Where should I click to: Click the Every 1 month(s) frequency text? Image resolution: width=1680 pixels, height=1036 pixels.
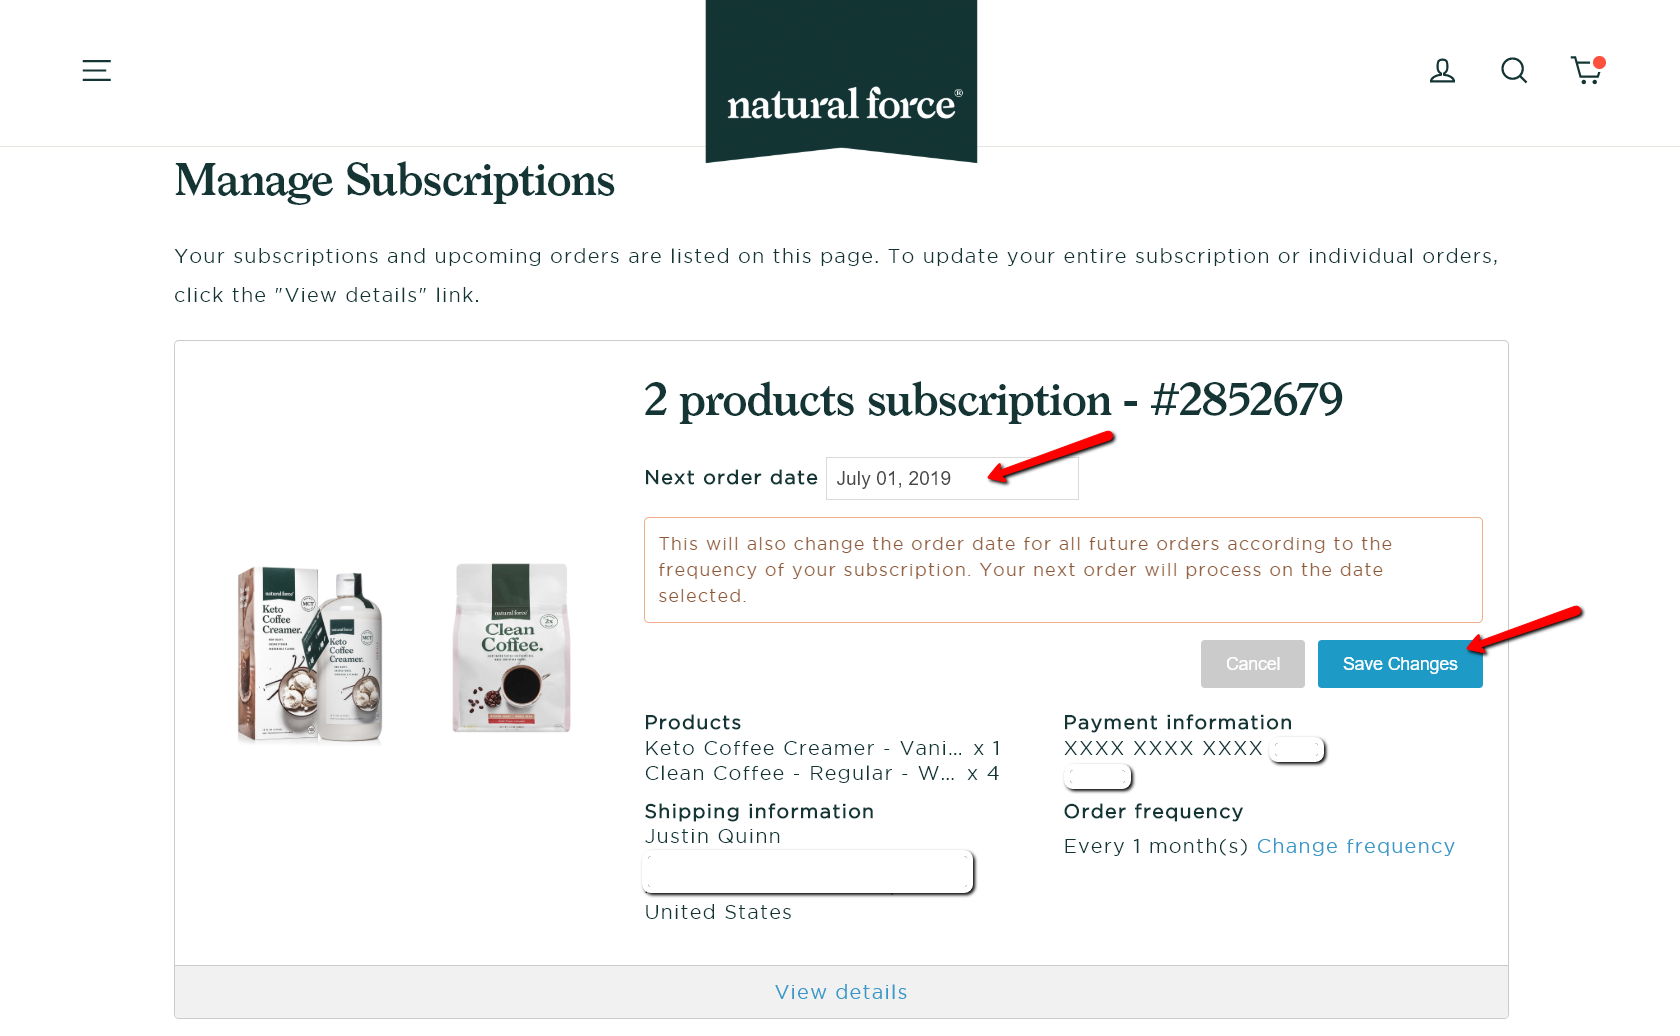(x=1156, y=846)
